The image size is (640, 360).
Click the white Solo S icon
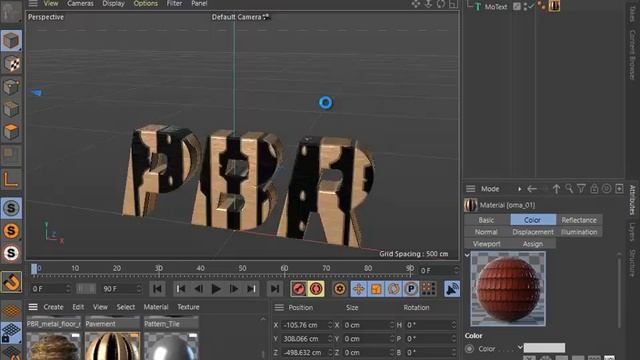click(x=11, y=253)
